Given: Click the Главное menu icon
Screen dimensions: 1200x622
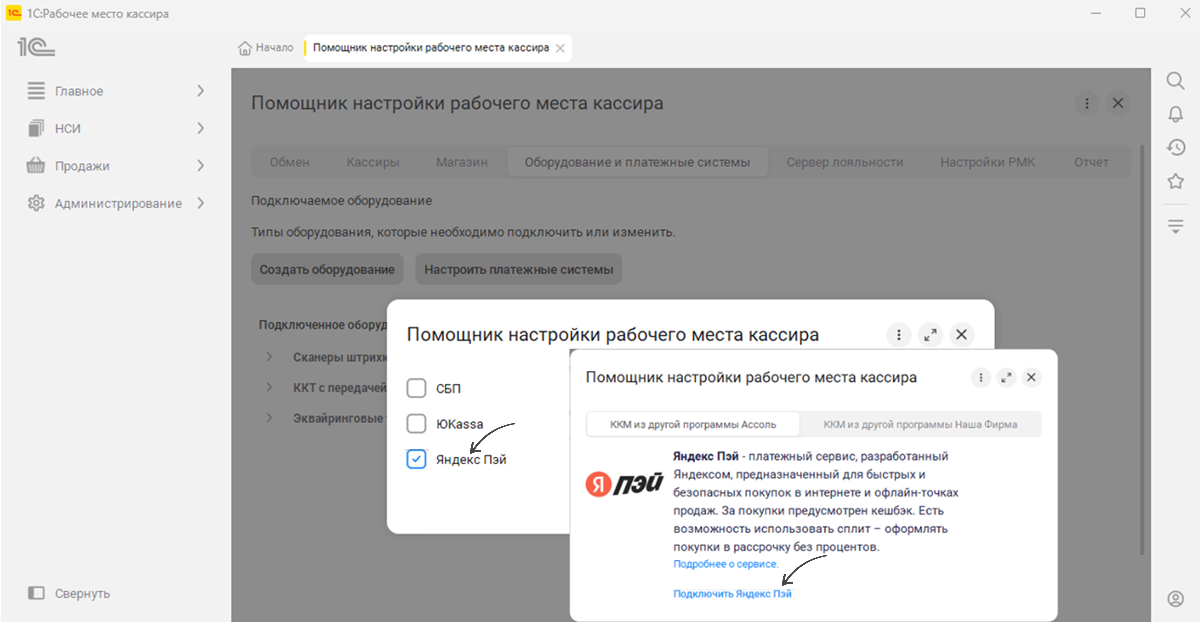Looking at the screenshot, I should click(36, 91).
